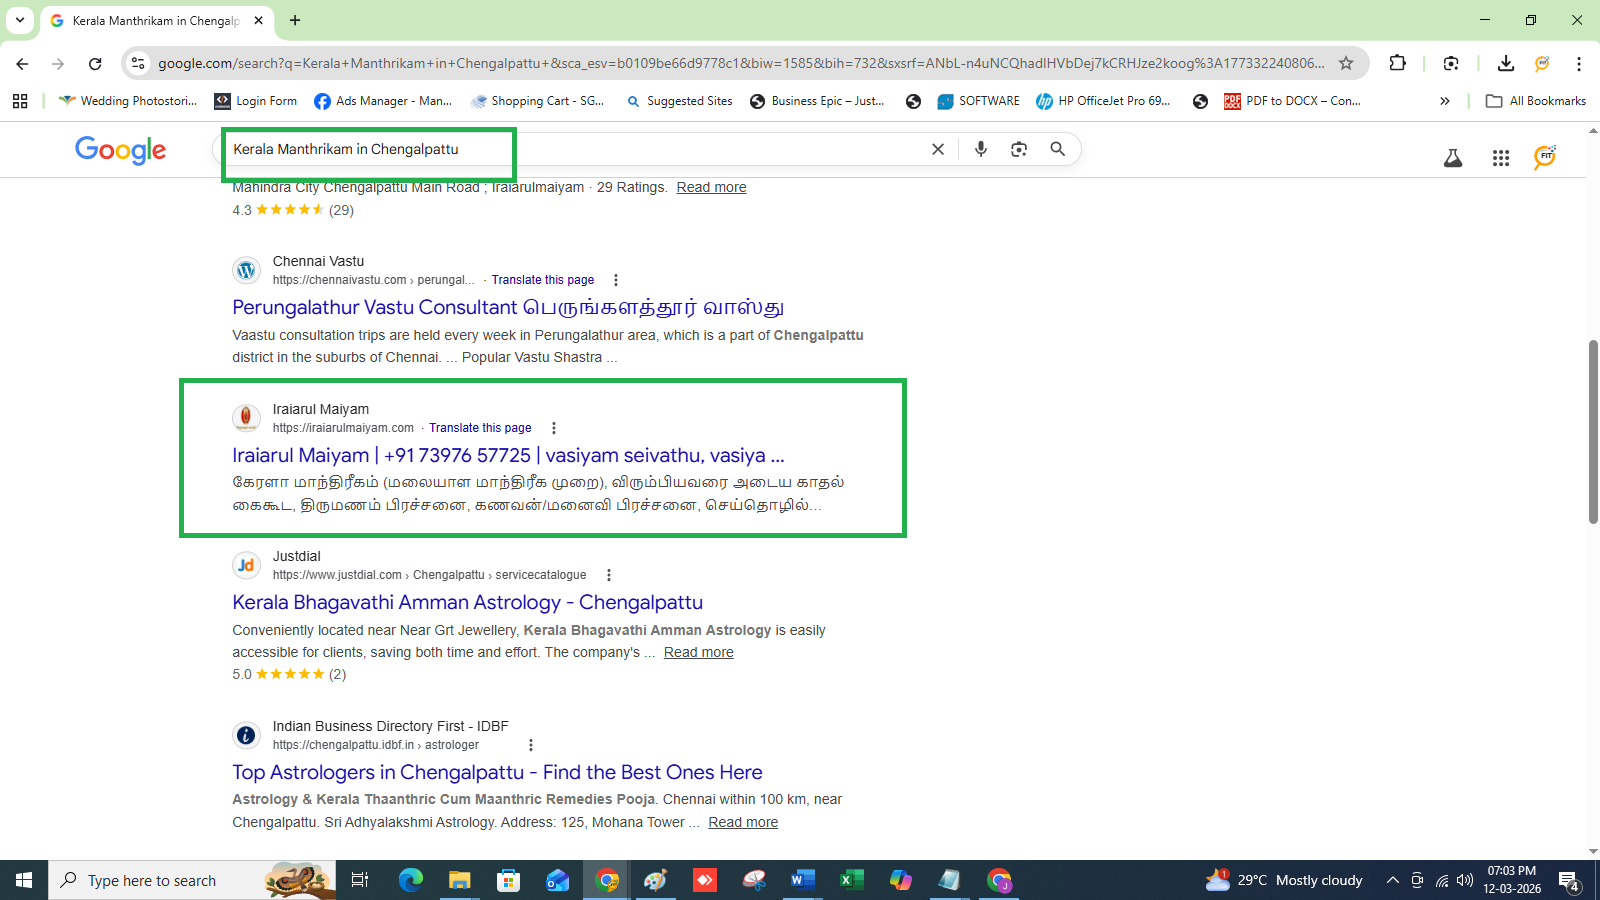Viewport: 1600px width, 900px height.
Task: Expand the hidden bookmarks overflow chevron
Action: pyautogui.click(x=1444, y=101)
